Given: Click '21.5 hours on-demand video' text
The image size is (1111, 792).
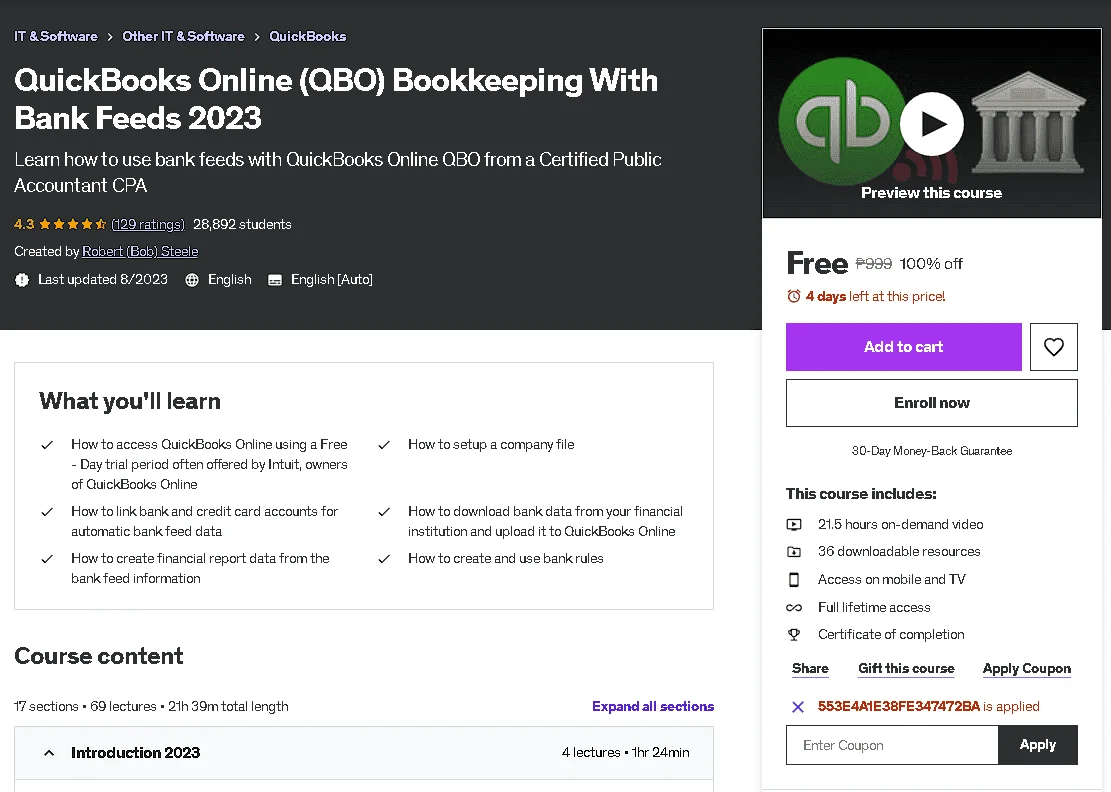Looking at the screenshot, I should click(901, 524).
